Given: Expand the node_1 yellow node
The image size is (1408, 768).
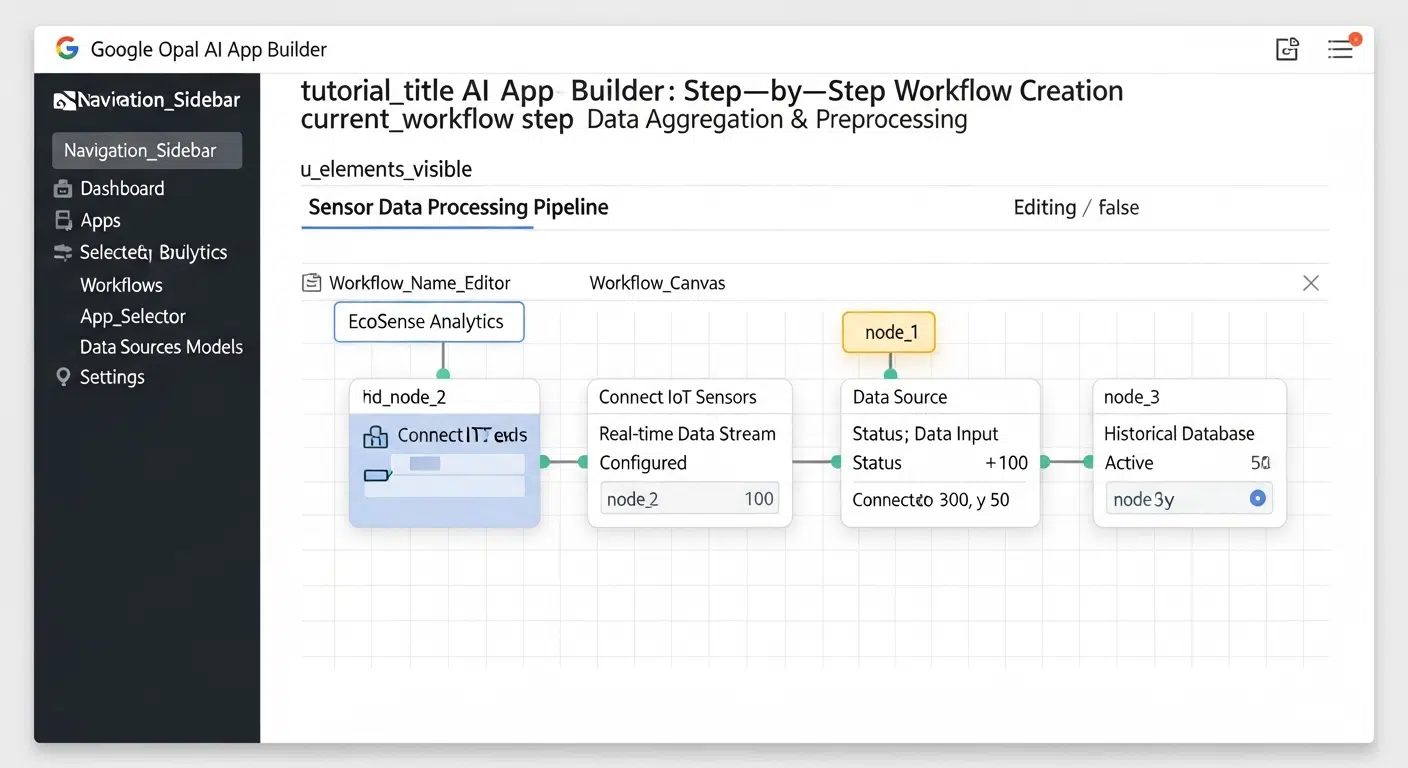Looking at the screenshot, I should tap(888, 331).
